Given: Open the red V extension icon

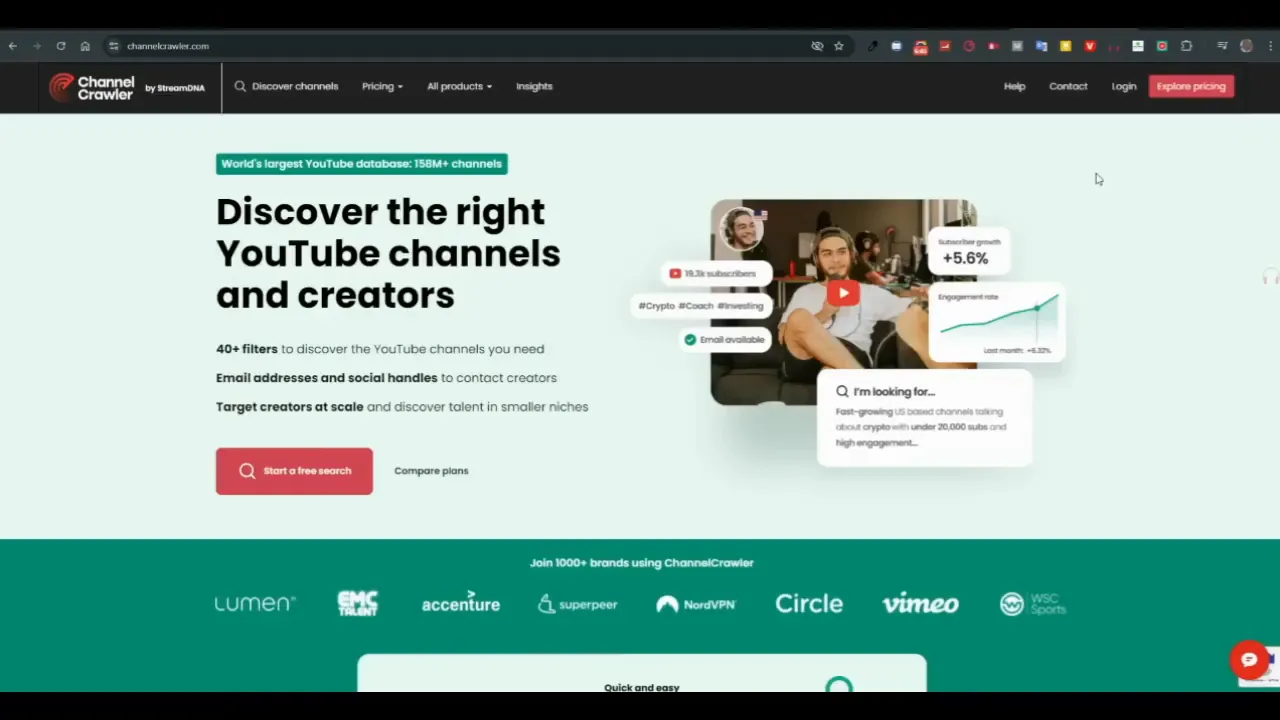Looking at the screenshot, I should tap(1090, 46).
